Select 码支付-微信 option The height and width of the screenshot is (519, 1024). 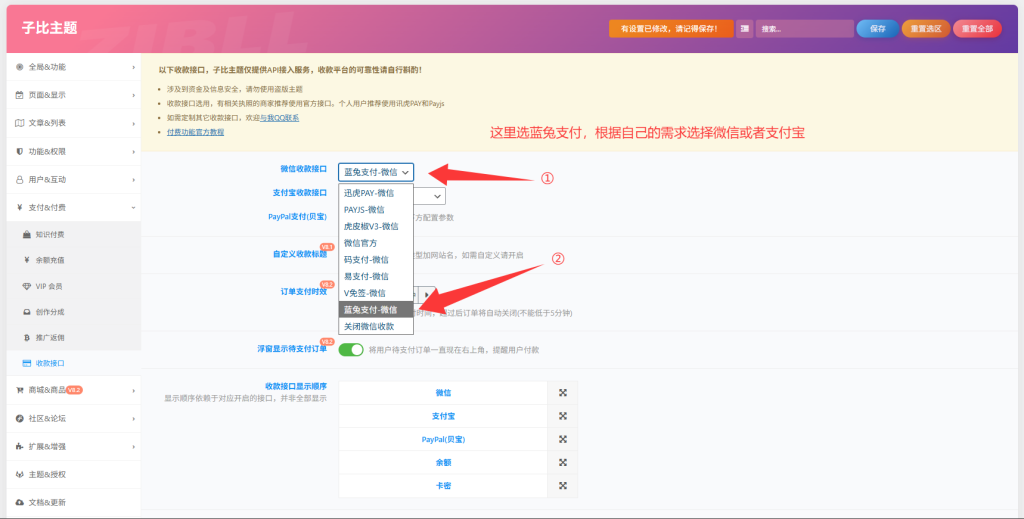coord(376,260)
